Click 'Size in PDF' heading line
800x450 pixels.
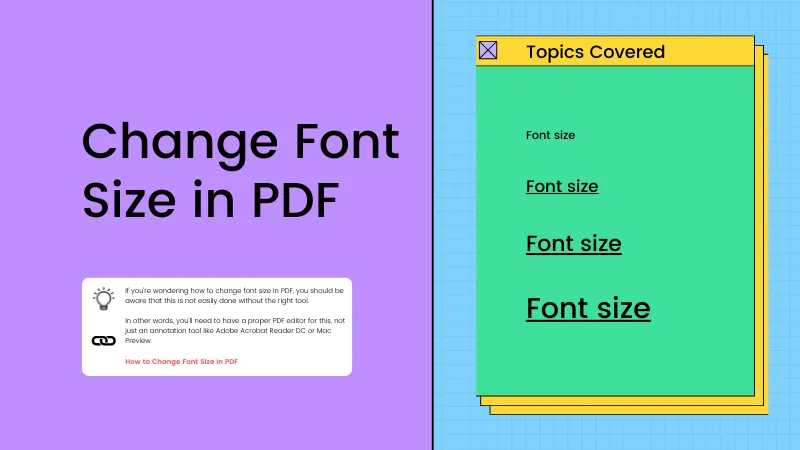209,201
